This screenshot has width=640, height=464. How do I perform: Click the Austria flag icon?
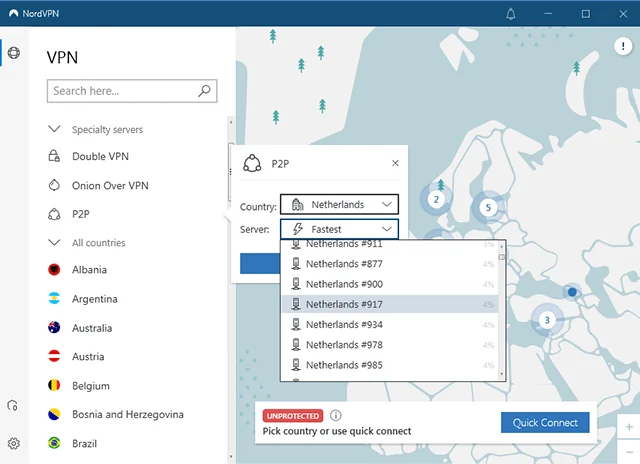[54, 356]
